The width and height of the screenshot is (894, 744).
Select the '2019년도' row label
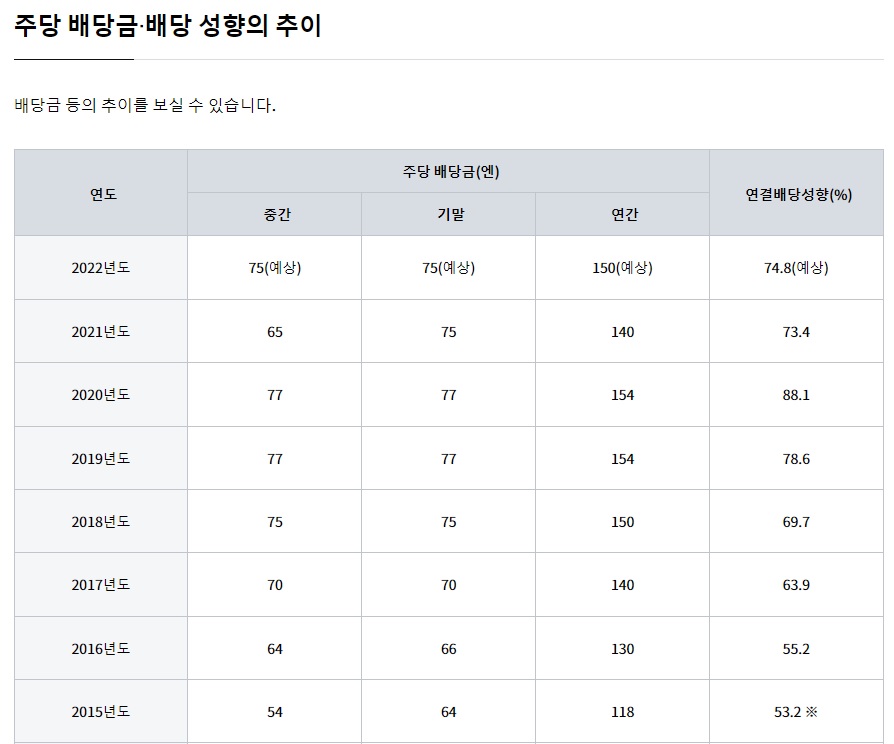(x=101, y=458)
